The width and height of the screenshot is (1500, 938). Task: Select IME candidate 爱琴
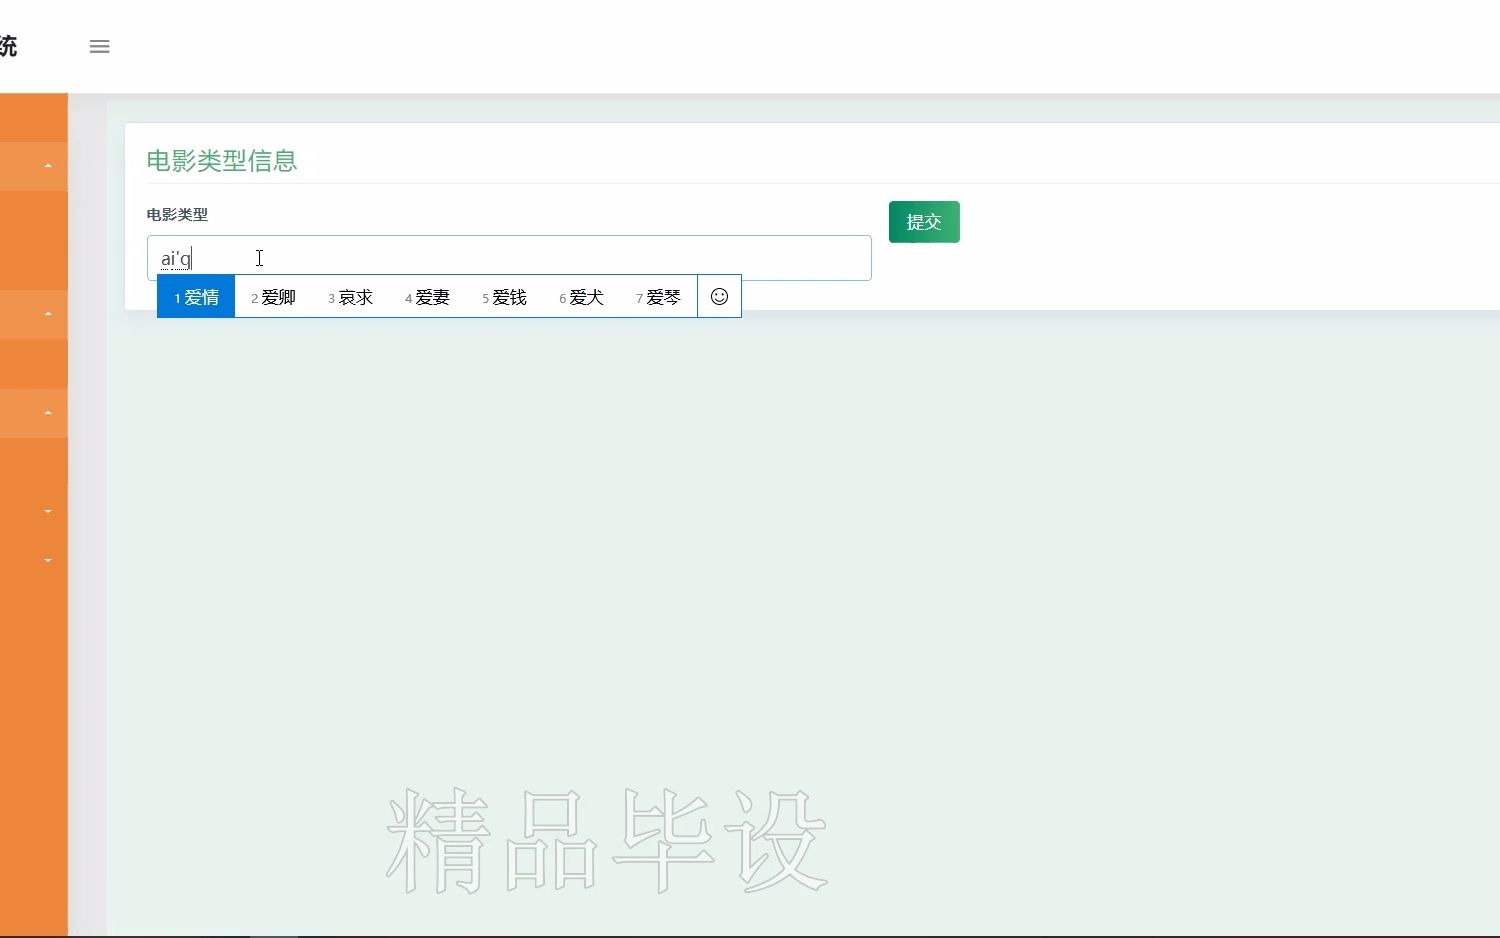658,297
